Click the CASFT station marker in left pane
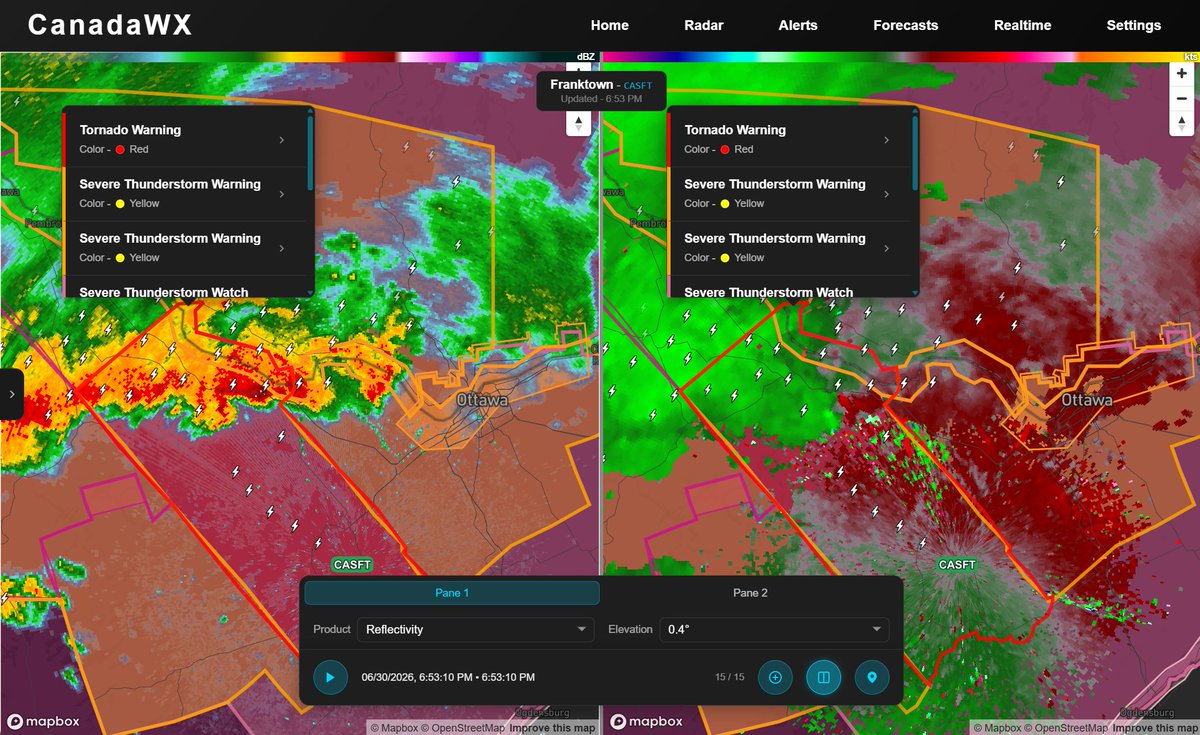Image resolution: width=1200 pixels, height=735 pixels. click(352, 565)
